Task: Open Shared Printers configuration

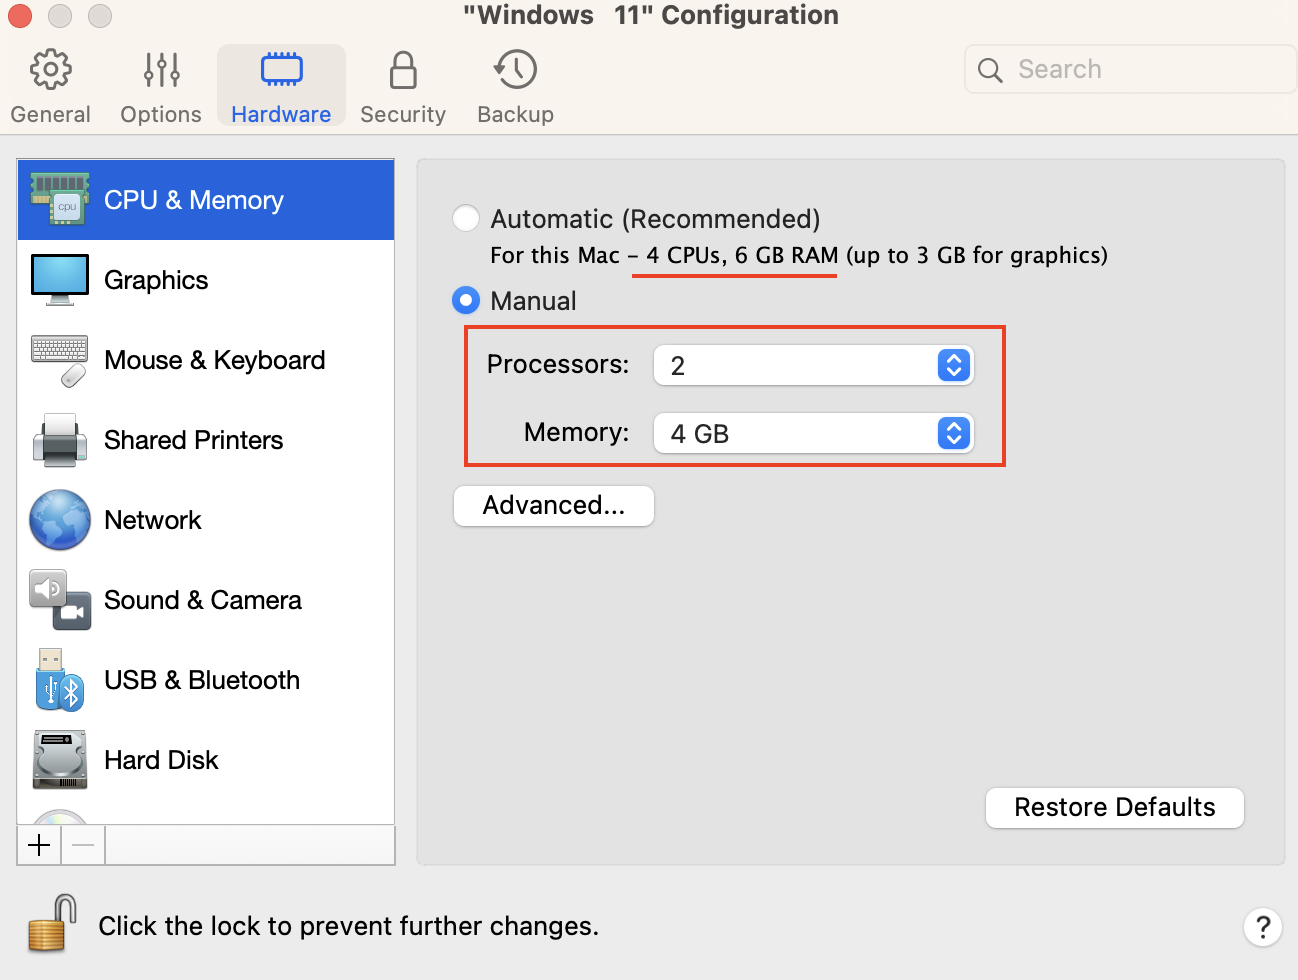Action: [x=193, y=440]
